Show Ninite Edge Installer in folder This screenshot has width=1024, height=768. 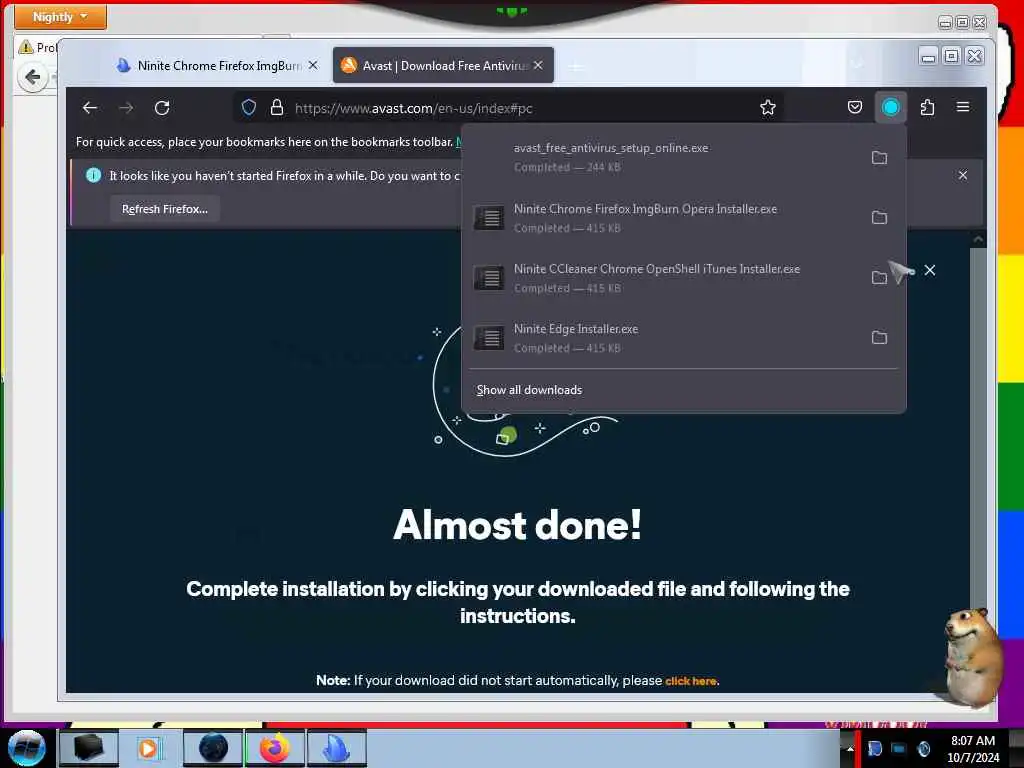[x=879, y=338]
